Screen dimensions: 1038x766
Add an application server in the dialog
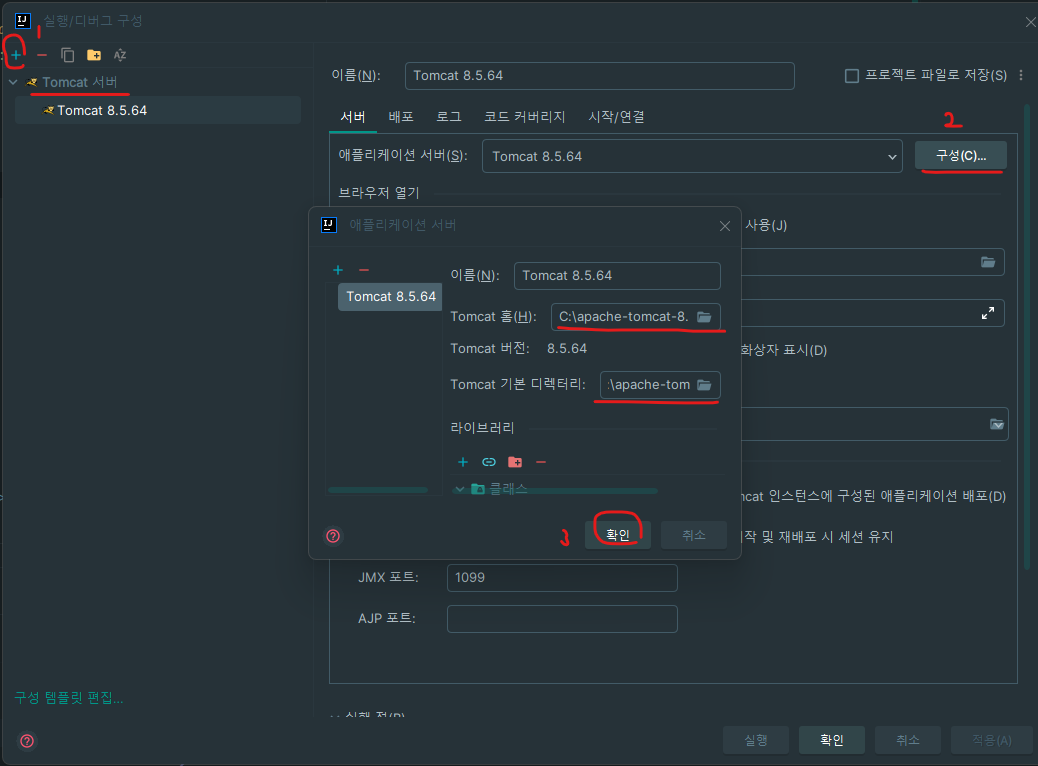tap(338, 270)
